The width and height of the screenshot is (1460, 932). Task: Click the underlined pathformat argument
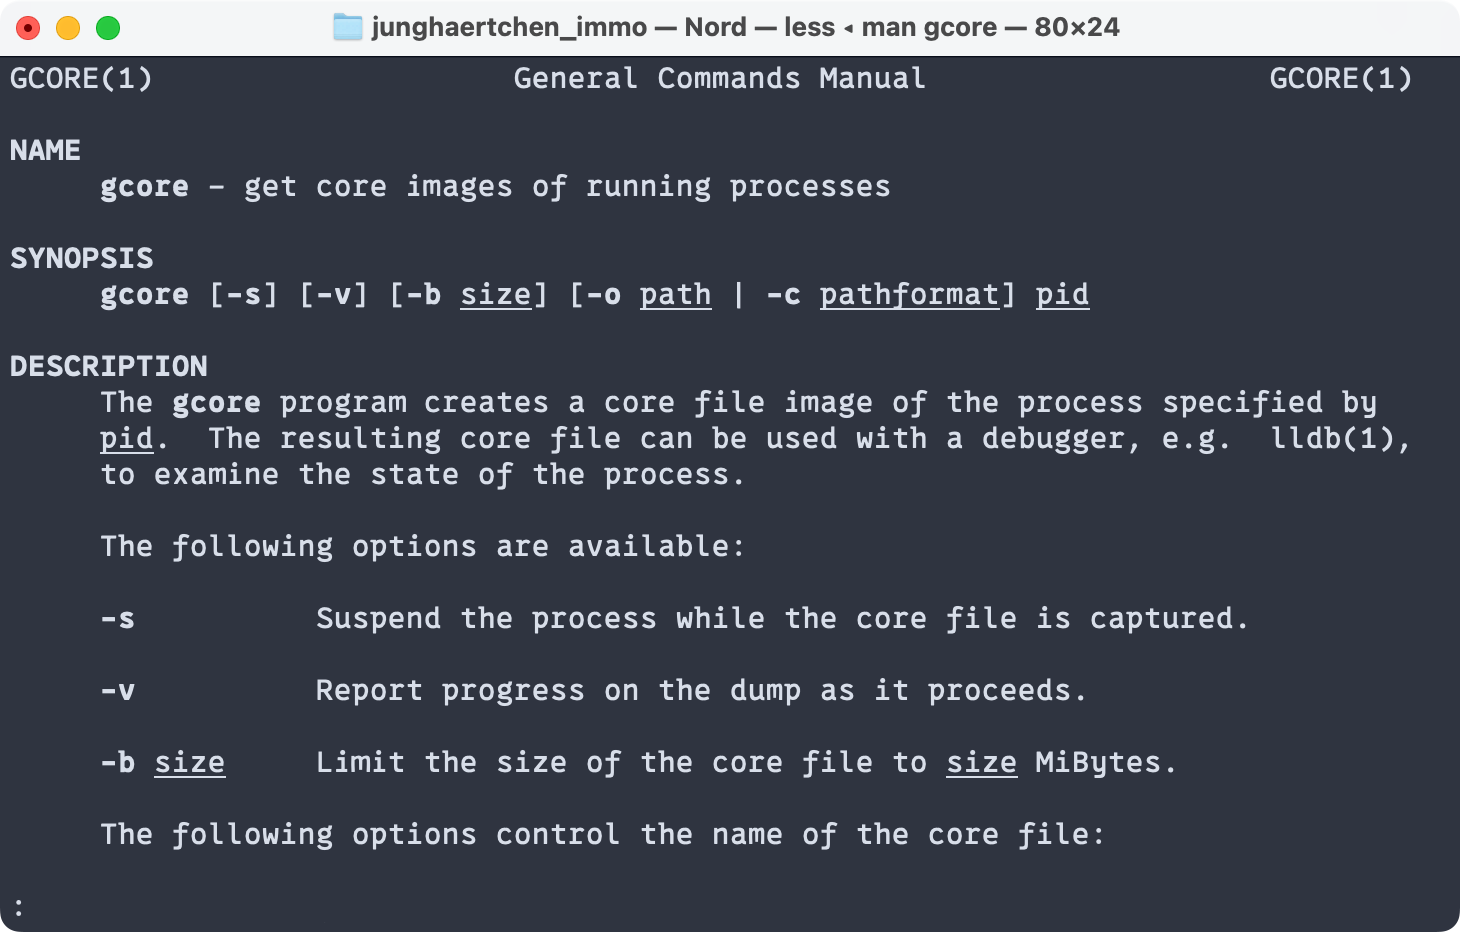coord(910,295)
